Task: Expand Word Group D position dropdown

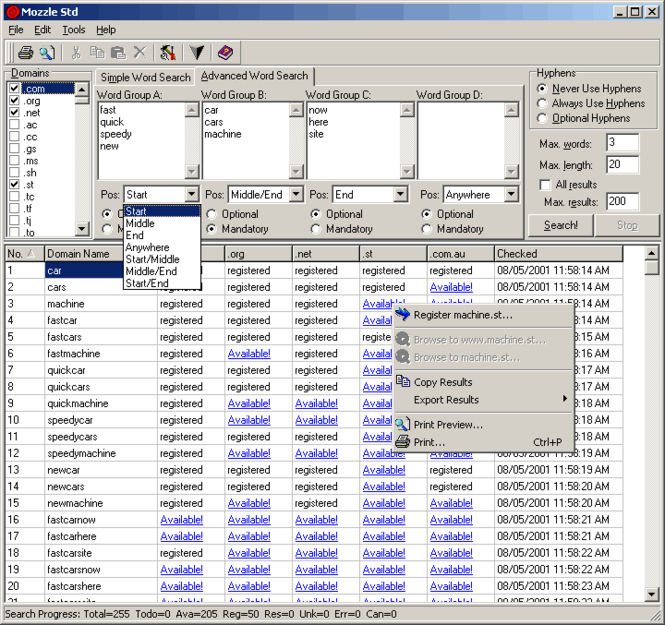Action: [511, 195]
